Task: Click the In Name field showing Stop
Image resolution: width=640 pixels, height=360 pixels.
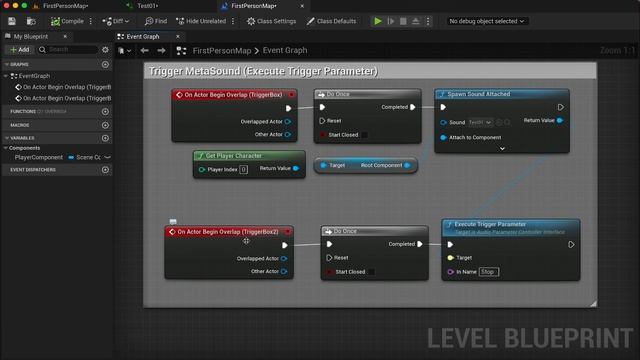Action: tap(488, 272)
